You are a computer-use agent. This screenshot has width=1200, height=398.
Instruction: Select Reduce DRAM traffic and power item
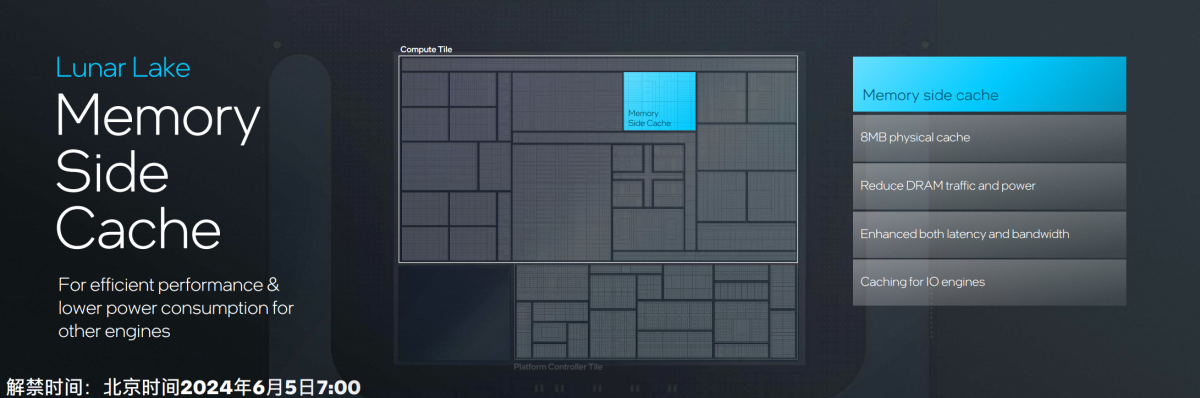coord(989,186)
